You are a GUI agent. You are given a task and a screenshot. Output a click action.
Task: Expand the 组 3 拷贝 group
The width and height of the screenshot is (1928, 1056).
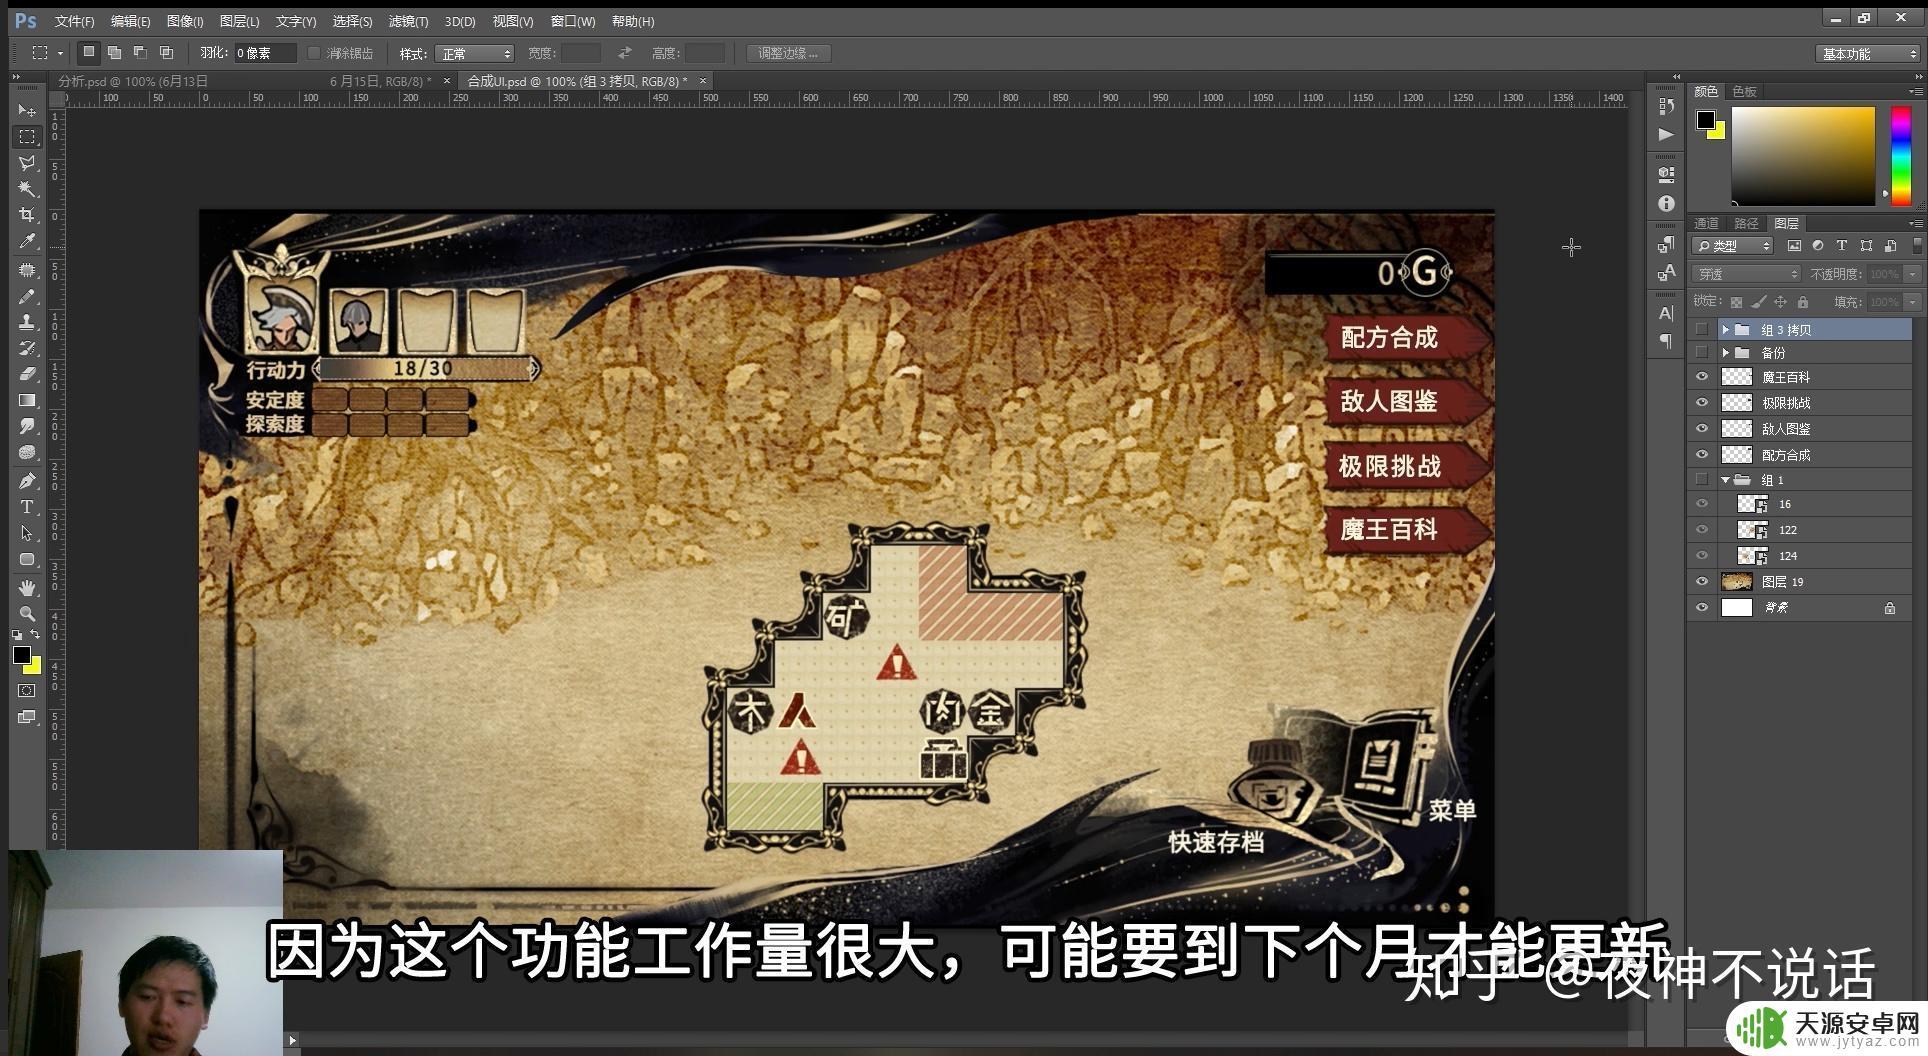click(1725, 329)
